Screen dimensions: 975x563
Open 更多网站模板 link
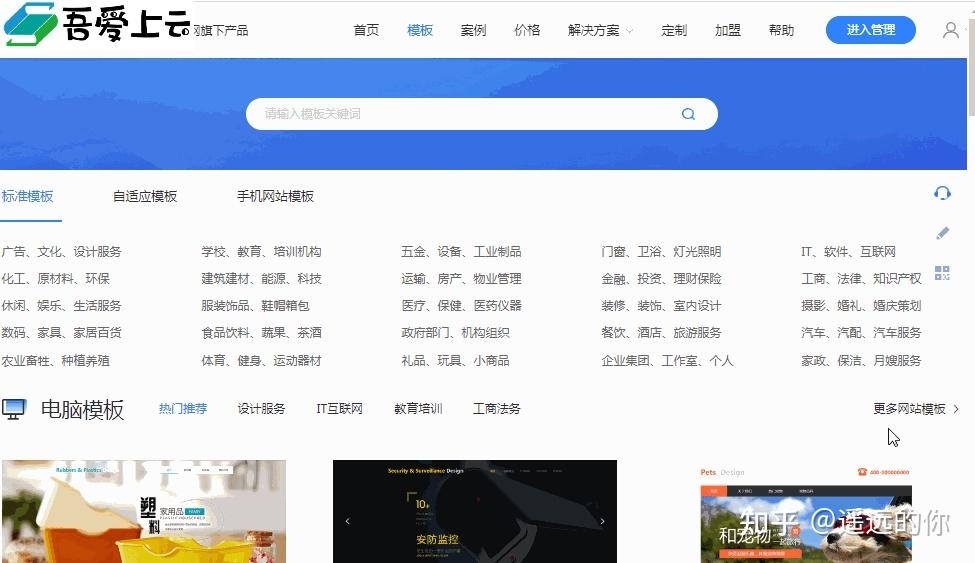click(x=916, y=409)
